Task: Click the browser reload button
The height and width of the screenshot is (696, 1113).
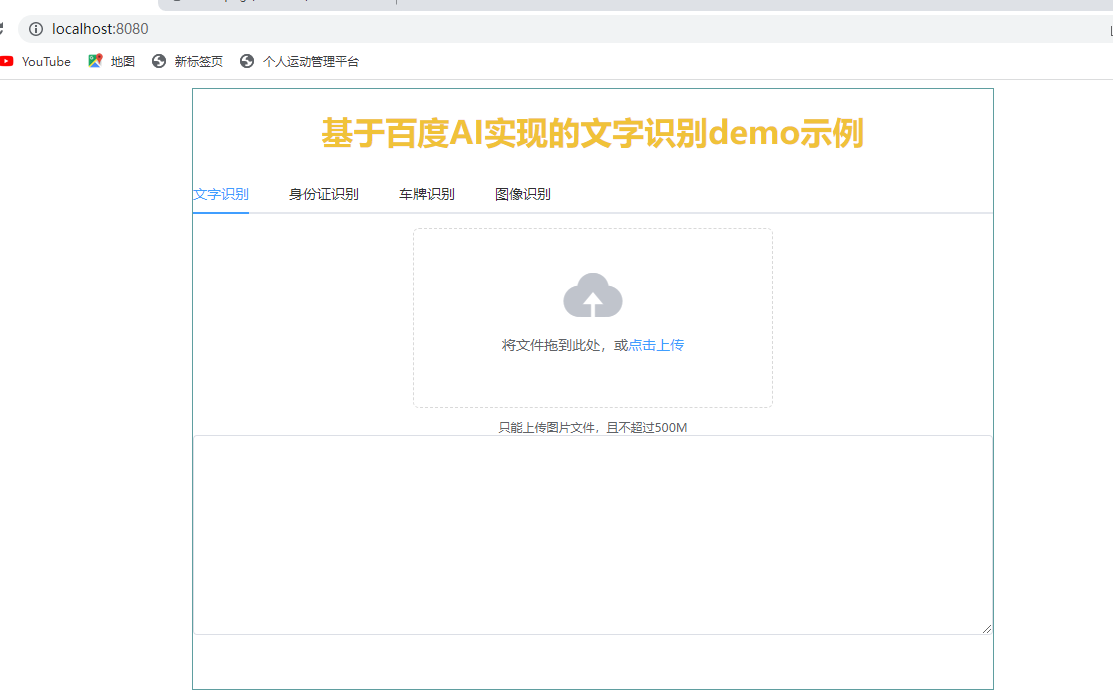Action: (x=3, y=29)
